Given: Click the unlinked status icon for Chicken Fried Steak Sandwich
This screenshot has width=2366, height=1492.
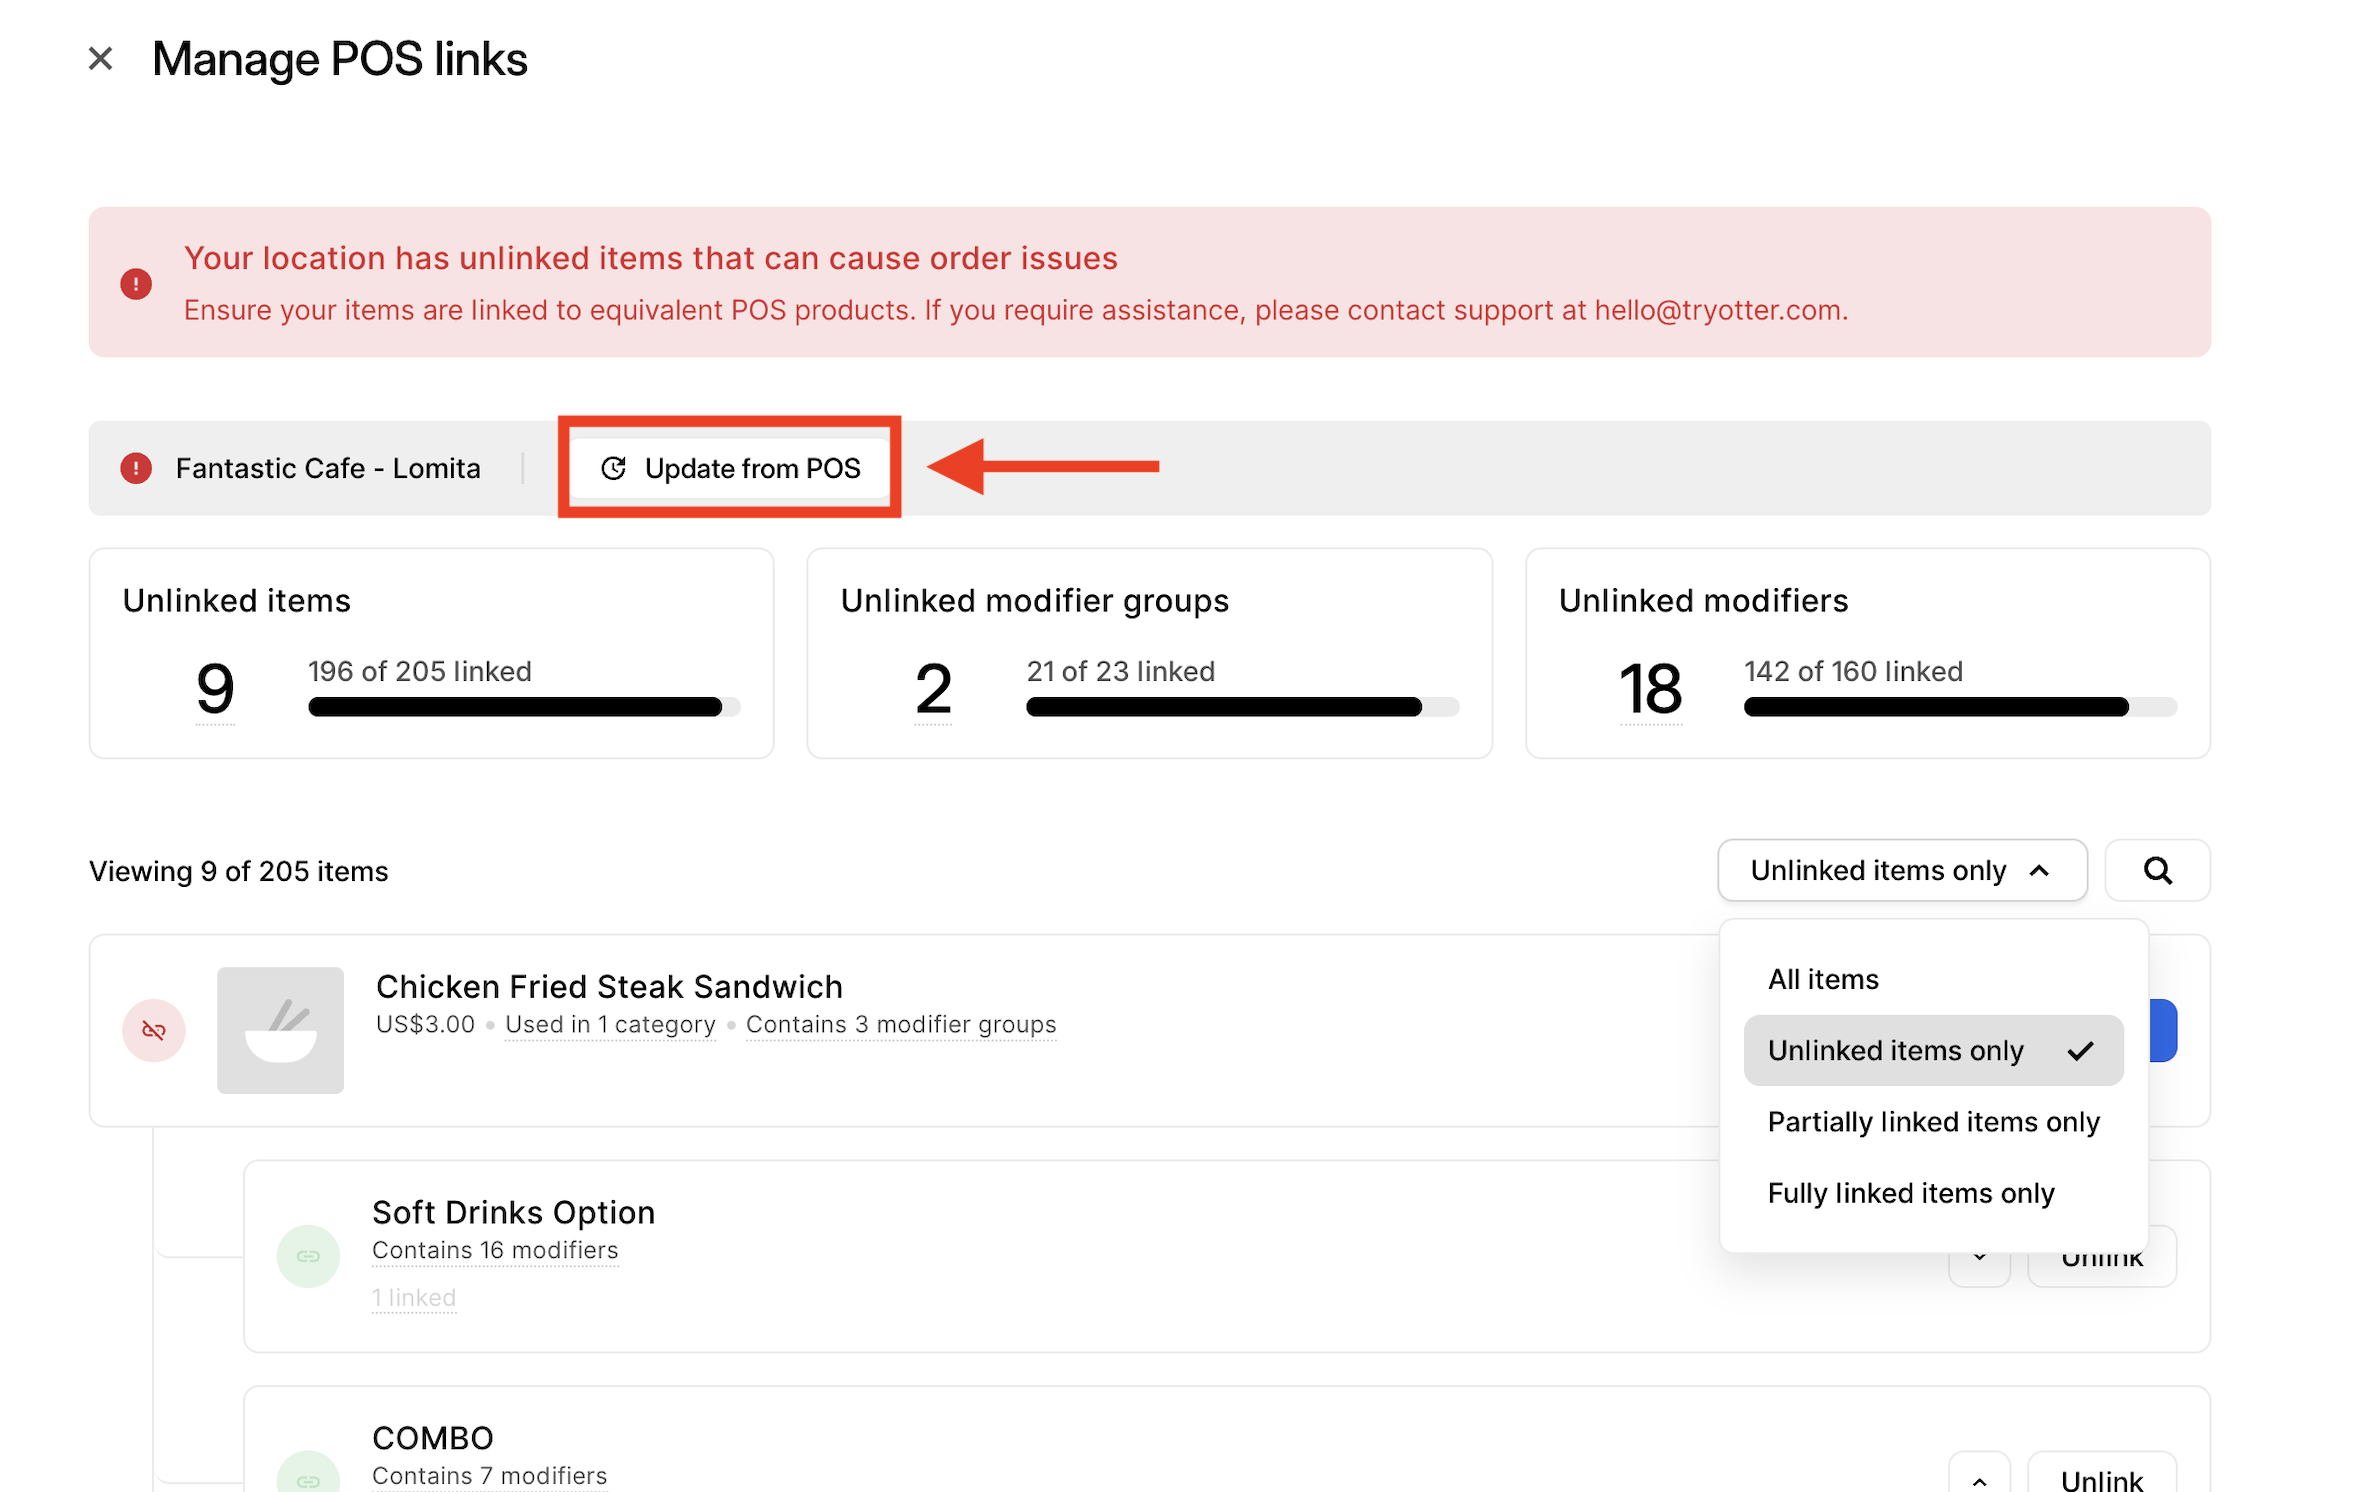Looking at the screenshot, I should pos(154,1030).
